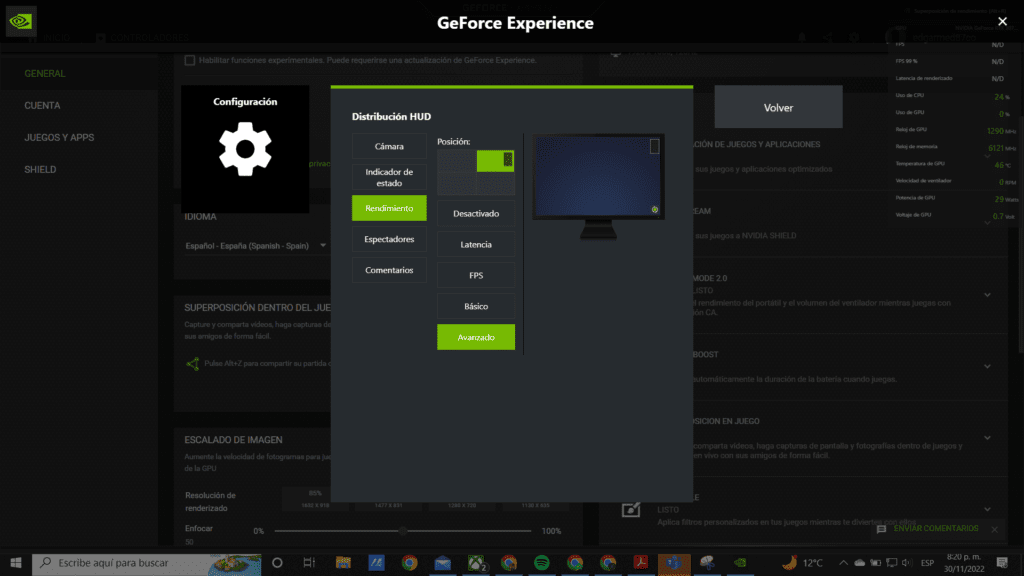The image size is (1024, 576).
Task: Choose the Básico performance mode
Action: (476, 306)
